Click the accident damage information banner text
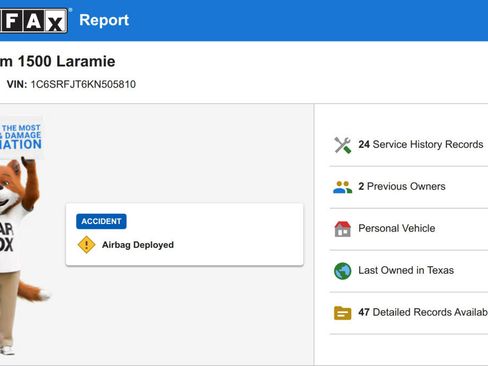This screenshot has width=488, height=366. [21, 137]
